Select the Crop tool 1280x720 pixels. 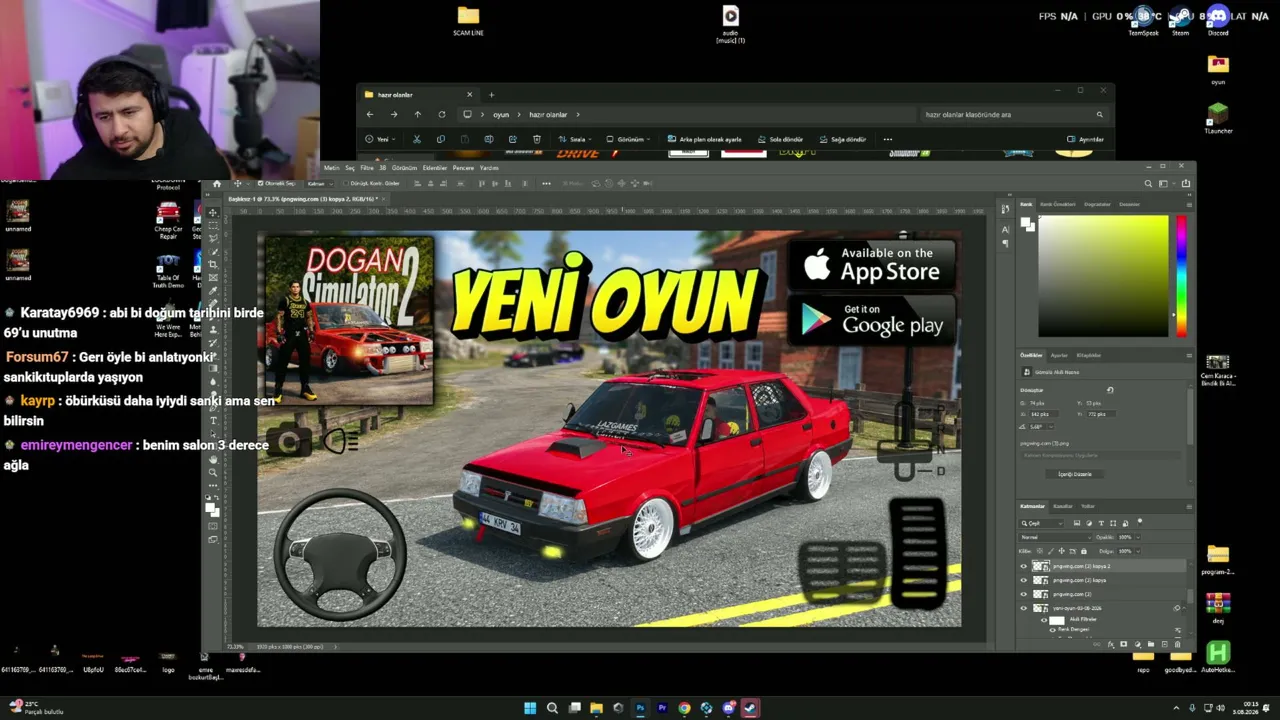[213, 265]
